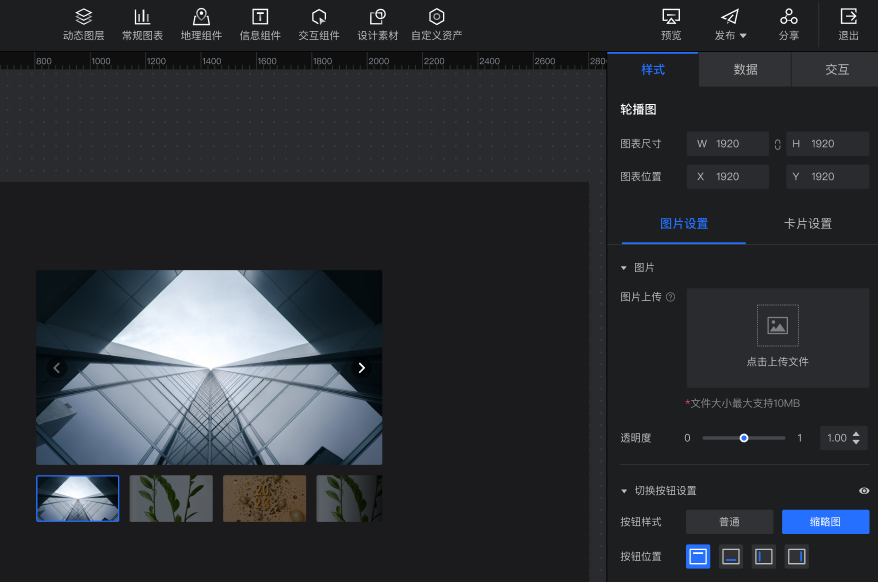Switch to the 卡片设置 tab
This screenshot has height=582, width=878.
point(807,224)
